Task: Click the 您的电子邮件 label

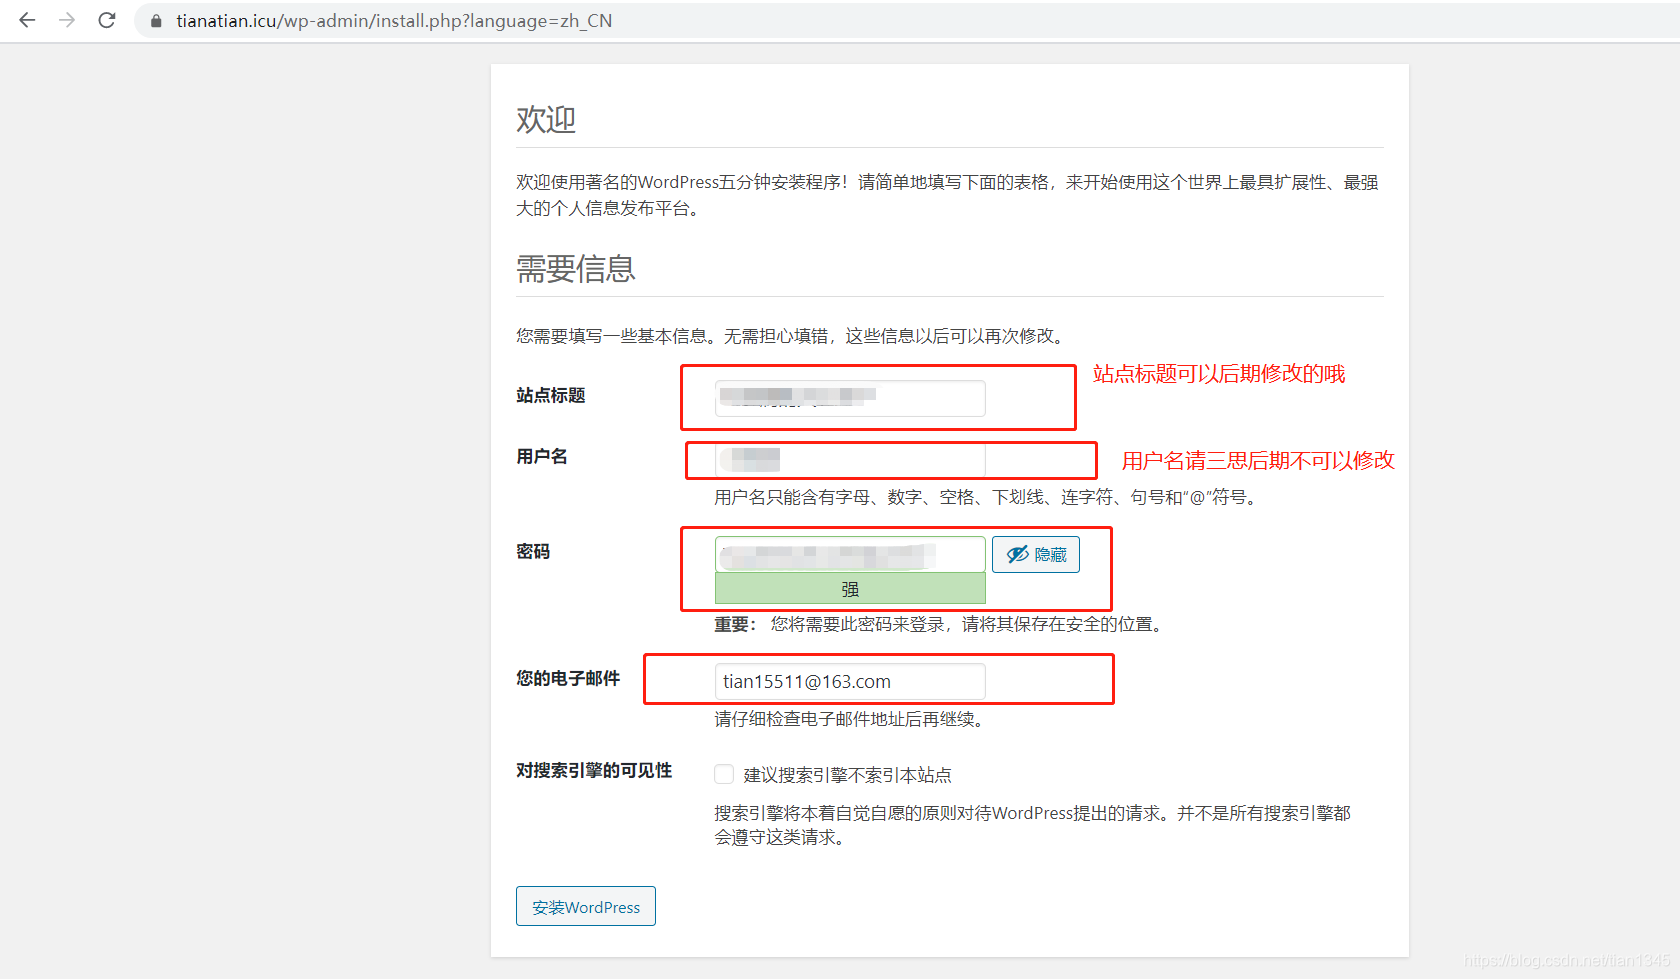Action: coord(568,678)
